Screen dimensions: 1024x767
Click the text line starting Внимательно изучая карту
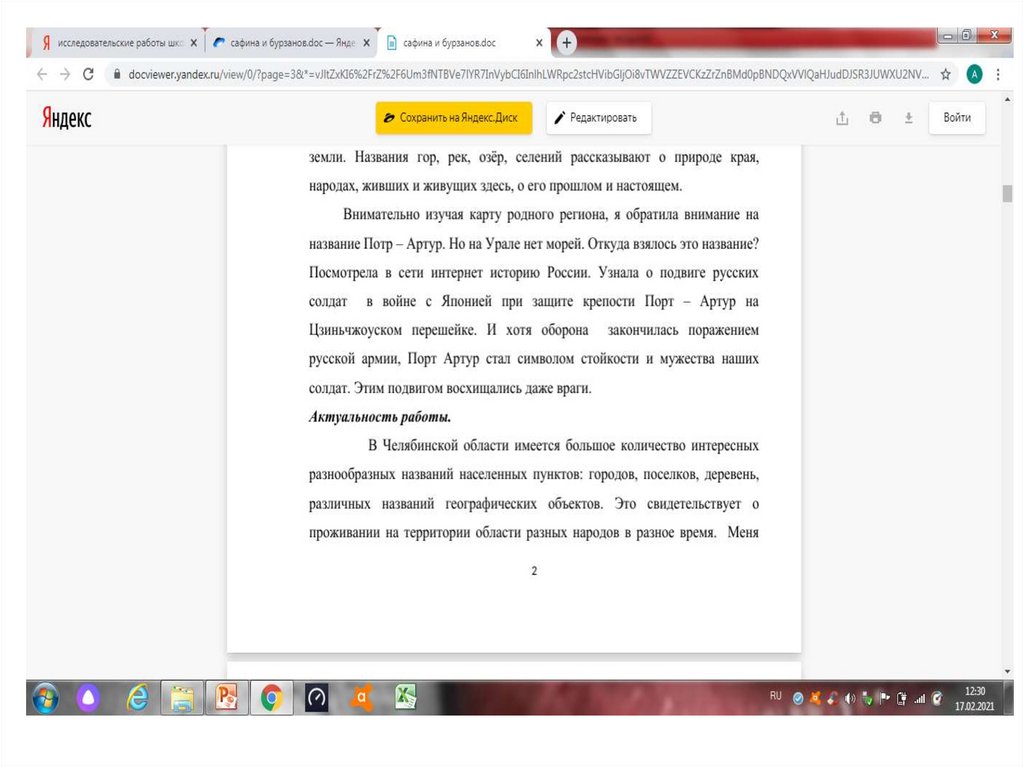551,215
